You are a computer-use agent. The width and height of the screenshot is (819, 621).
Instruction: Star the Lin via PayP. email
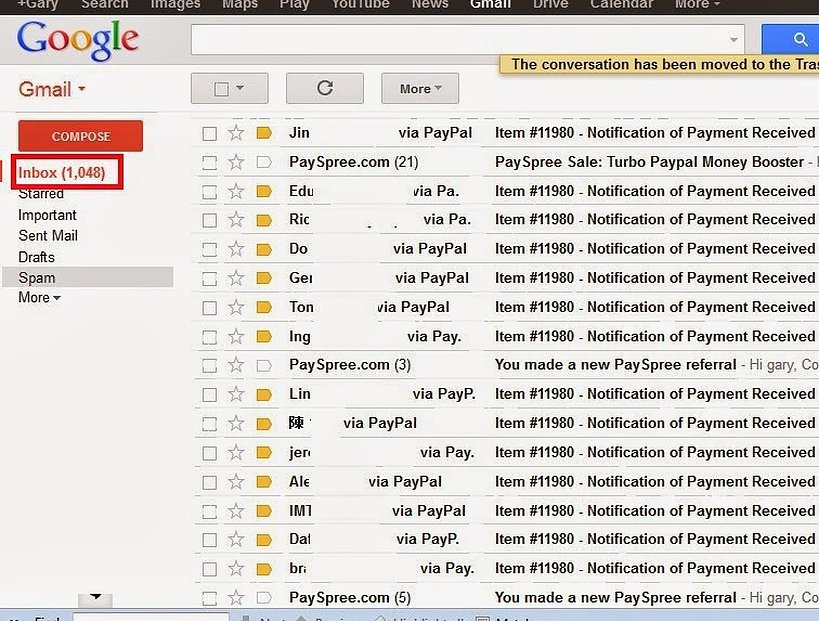point(236,394)
